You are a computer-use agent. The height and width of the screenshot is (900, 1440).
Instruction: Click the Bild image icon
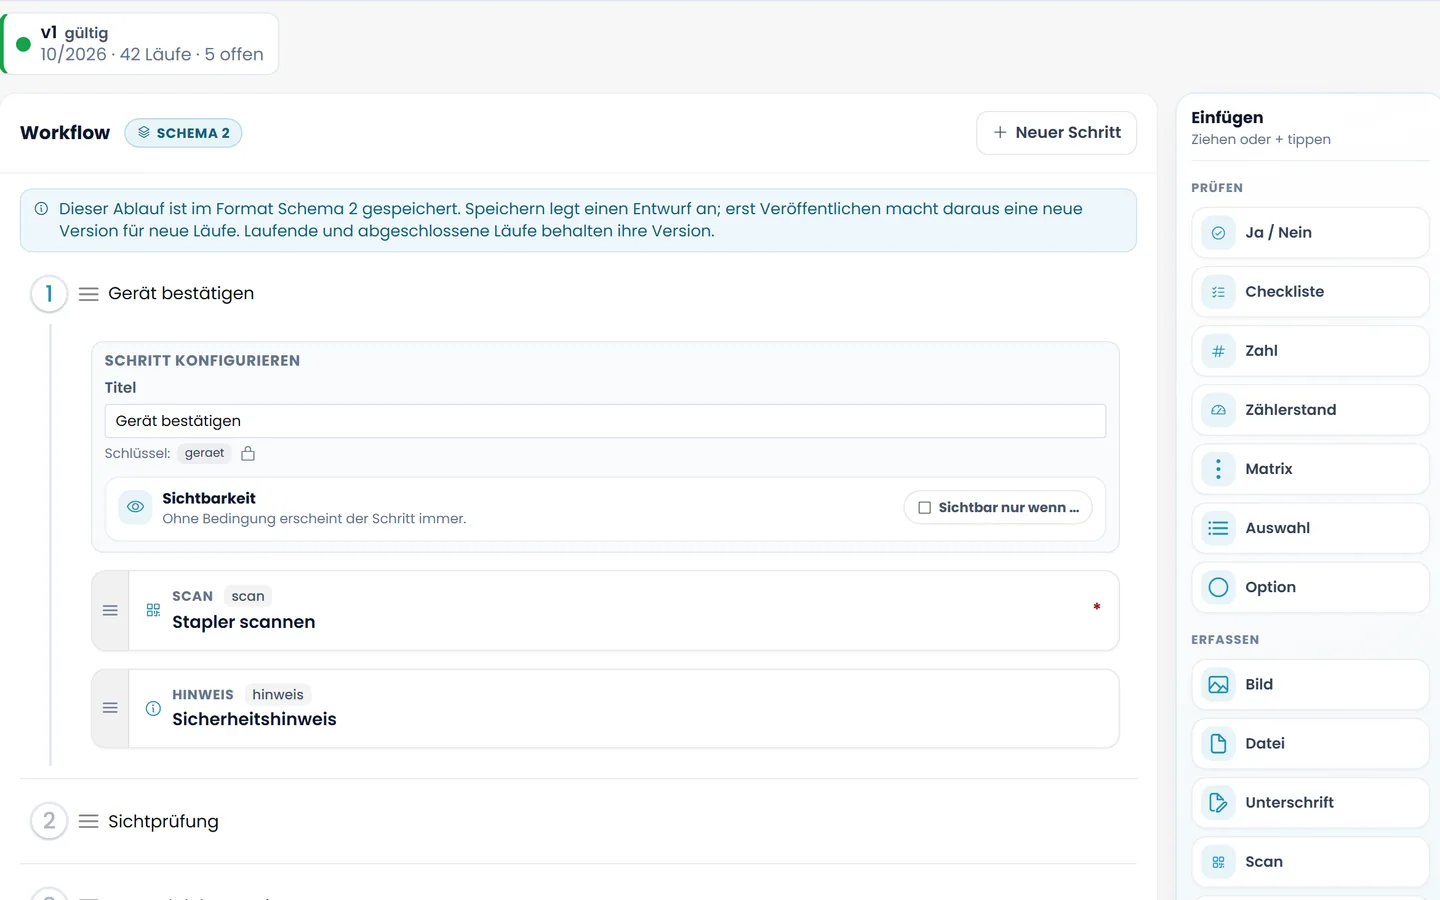point(1218,685)
